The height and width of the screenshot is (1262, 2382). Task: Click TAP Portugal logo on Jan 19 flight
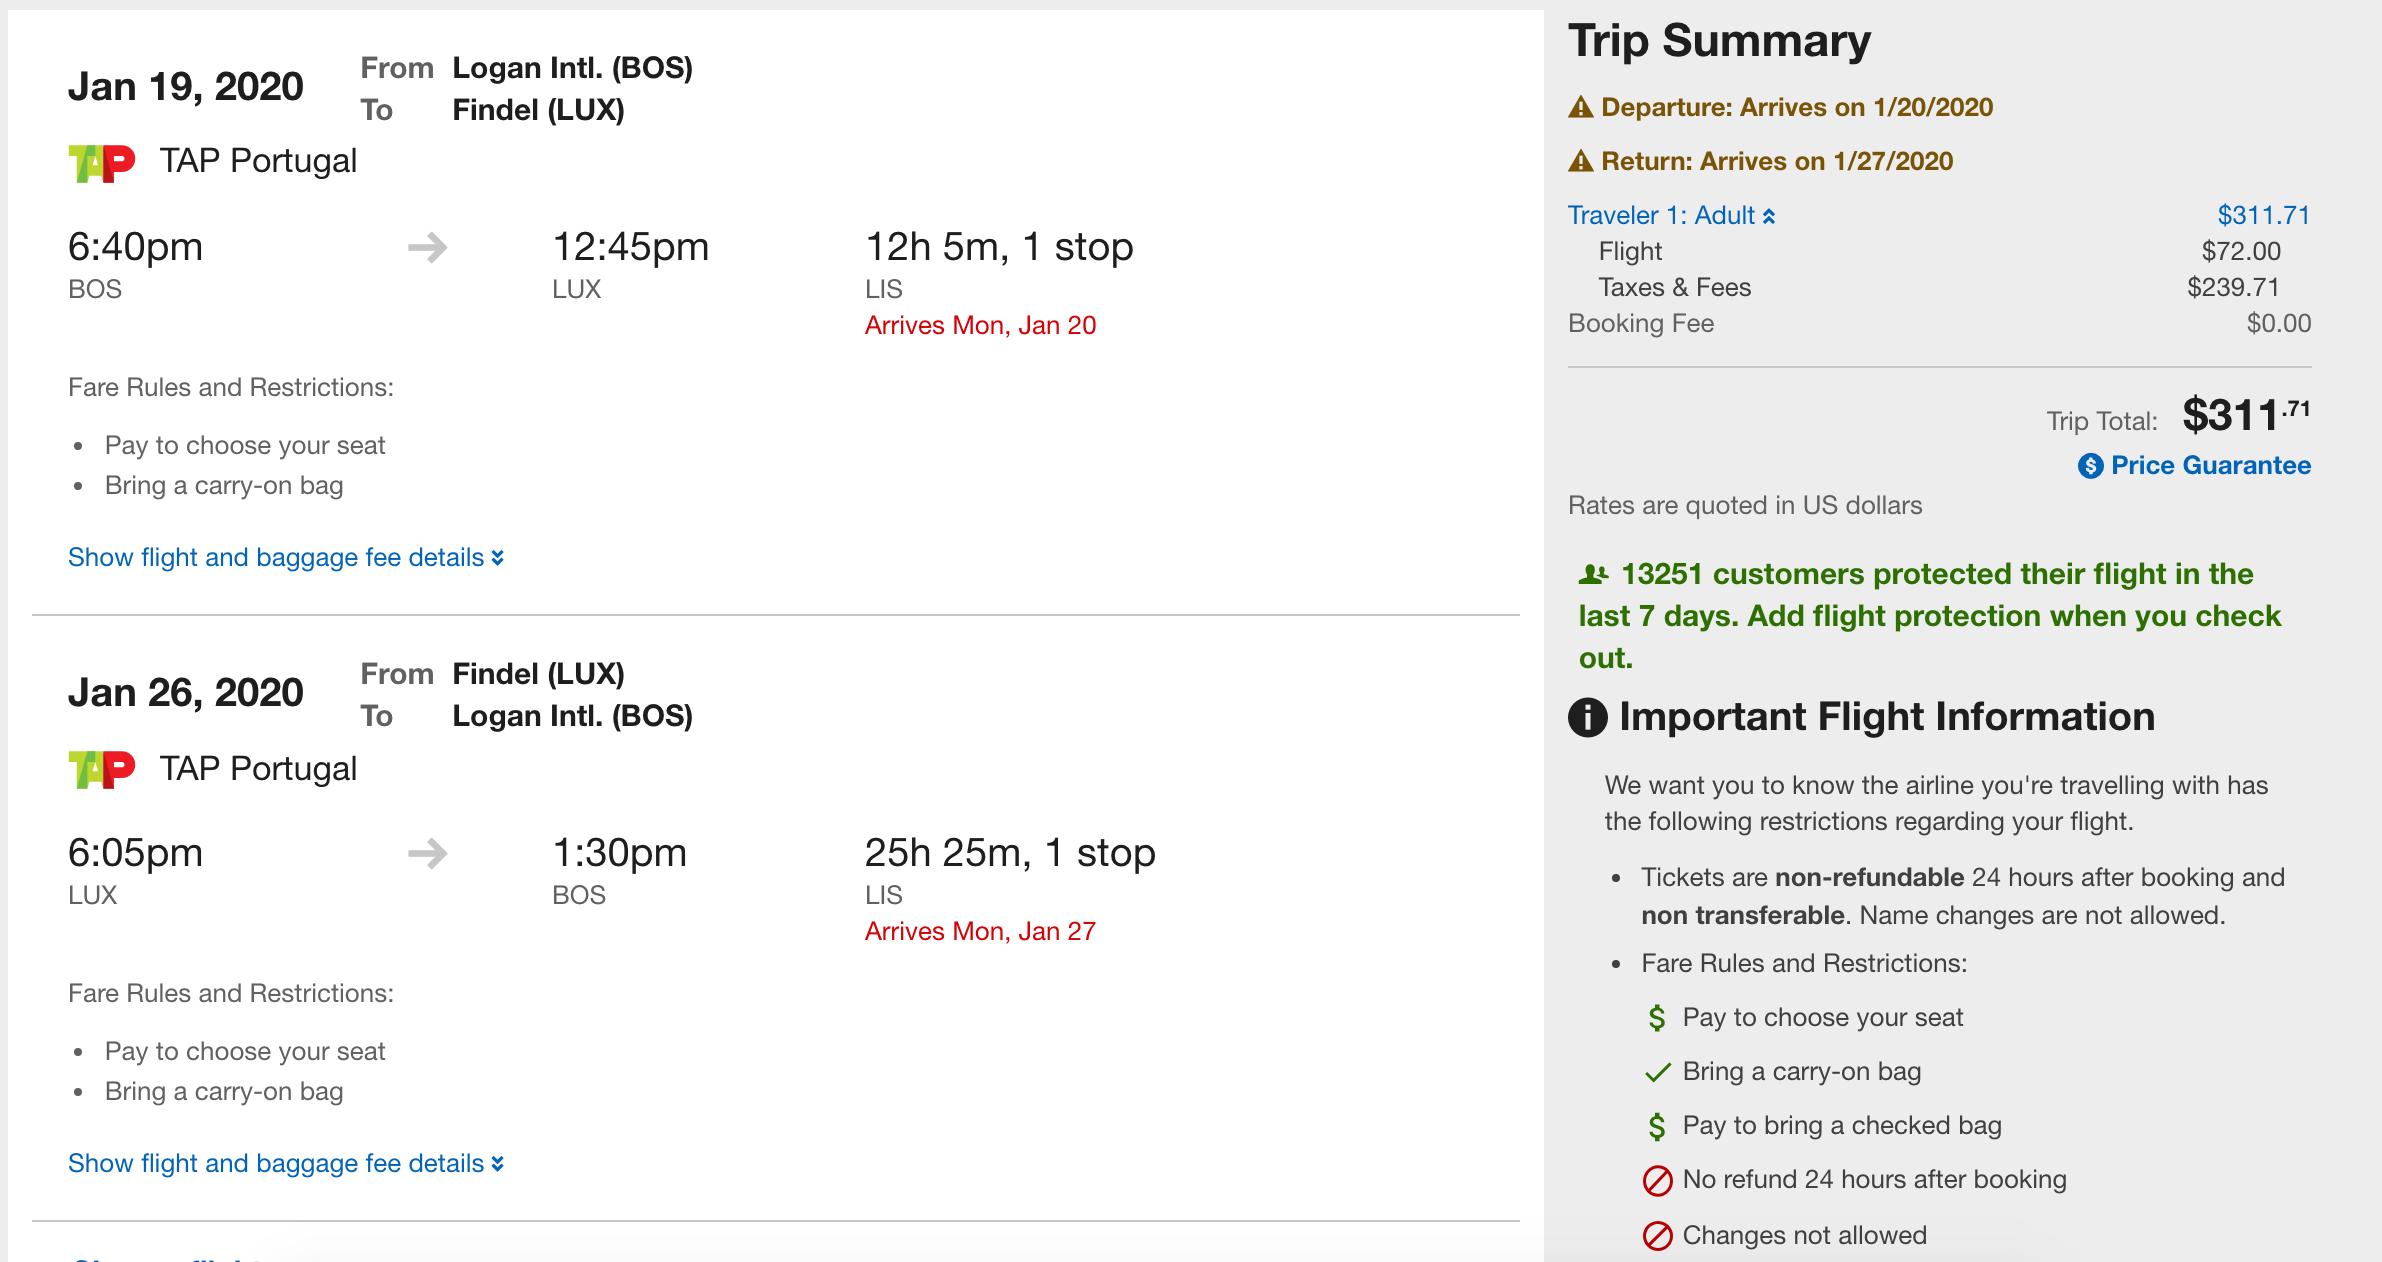click(x=101, y=163)
